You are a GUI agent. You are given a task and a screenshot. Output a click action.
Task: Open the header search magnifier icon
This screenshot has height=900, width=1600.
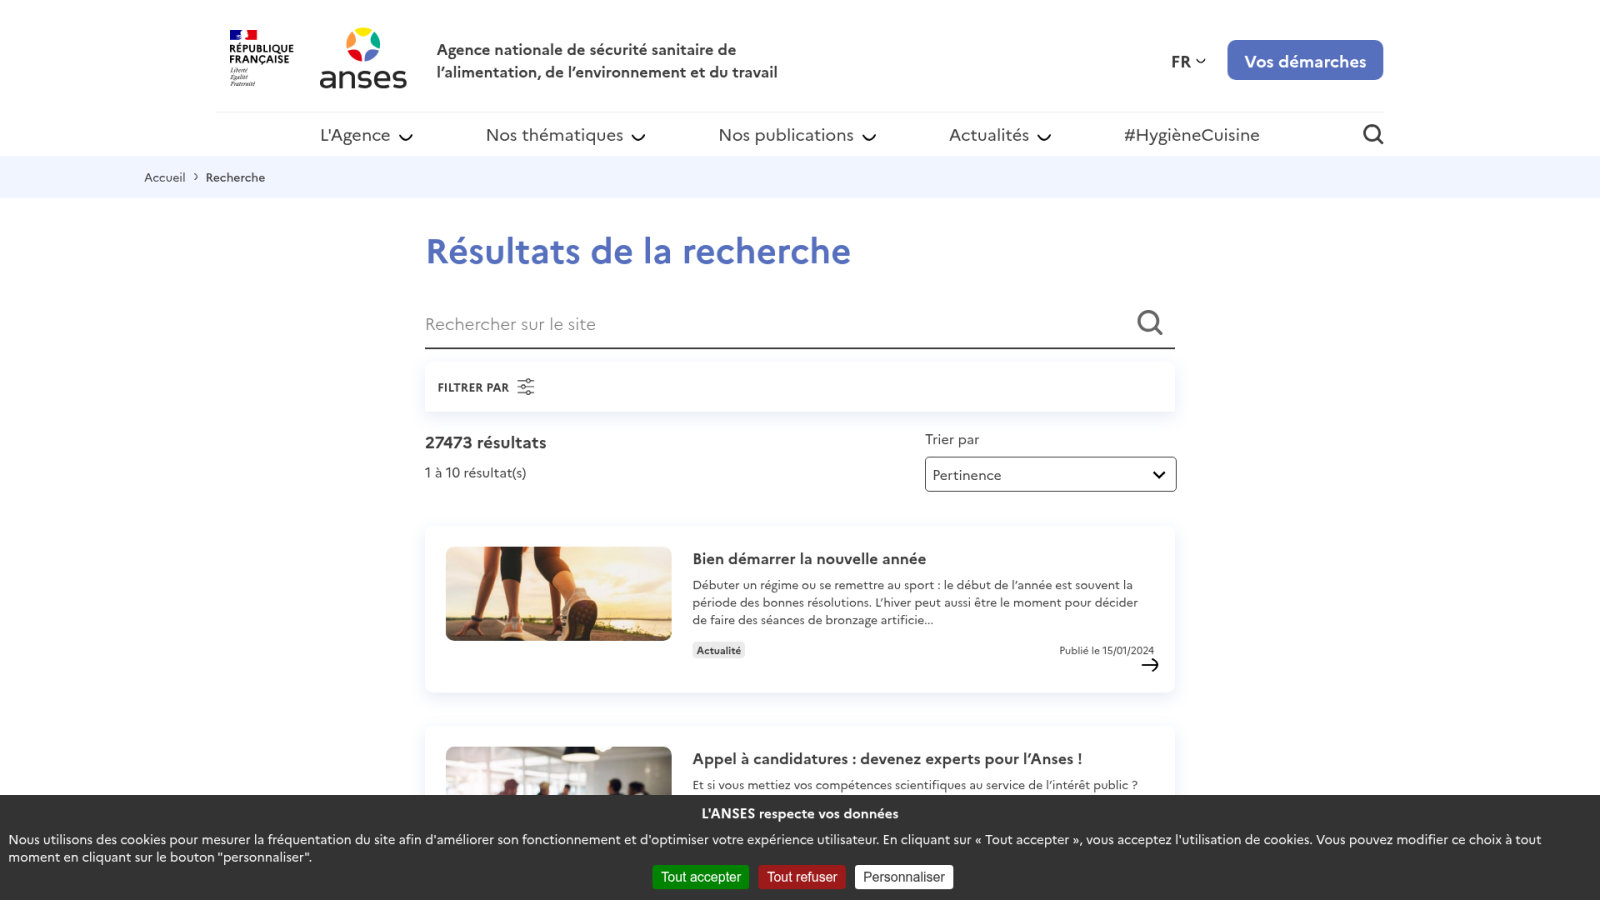tap(1373, 134)
